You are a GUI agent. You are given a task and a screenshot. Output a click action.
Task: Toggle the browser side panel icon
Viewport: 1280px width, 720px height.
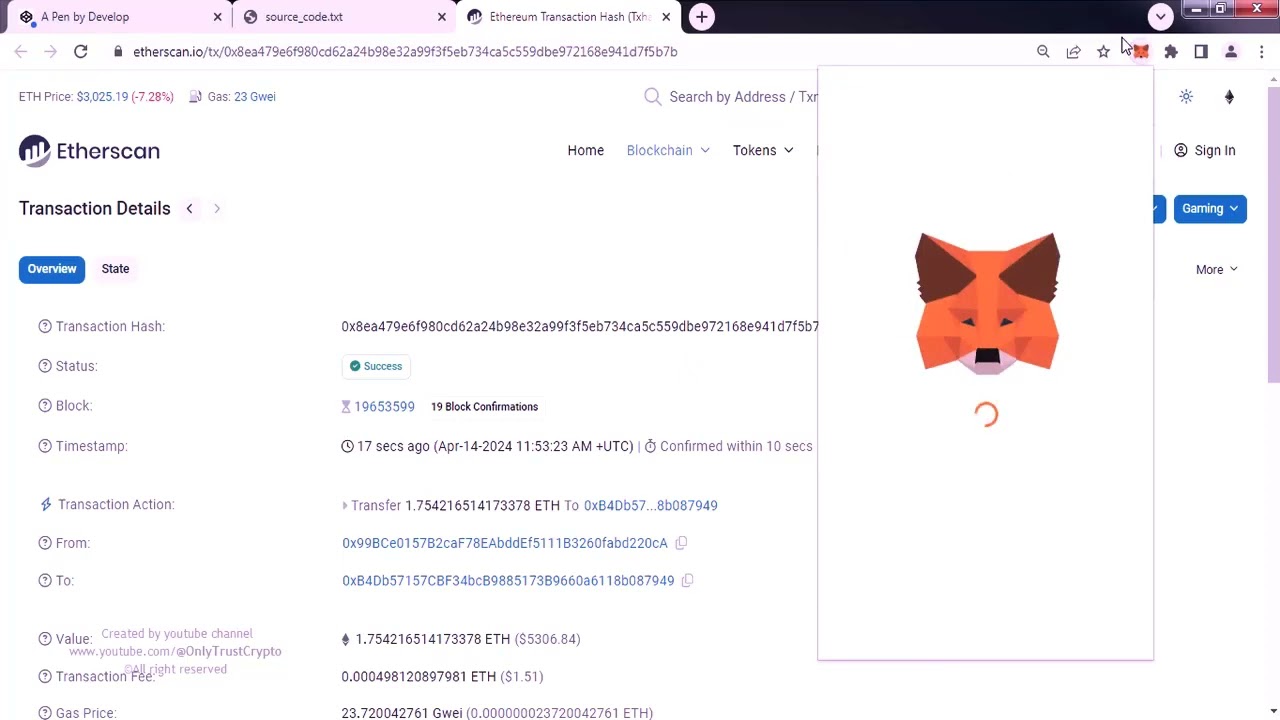(x=1201, y=51)
